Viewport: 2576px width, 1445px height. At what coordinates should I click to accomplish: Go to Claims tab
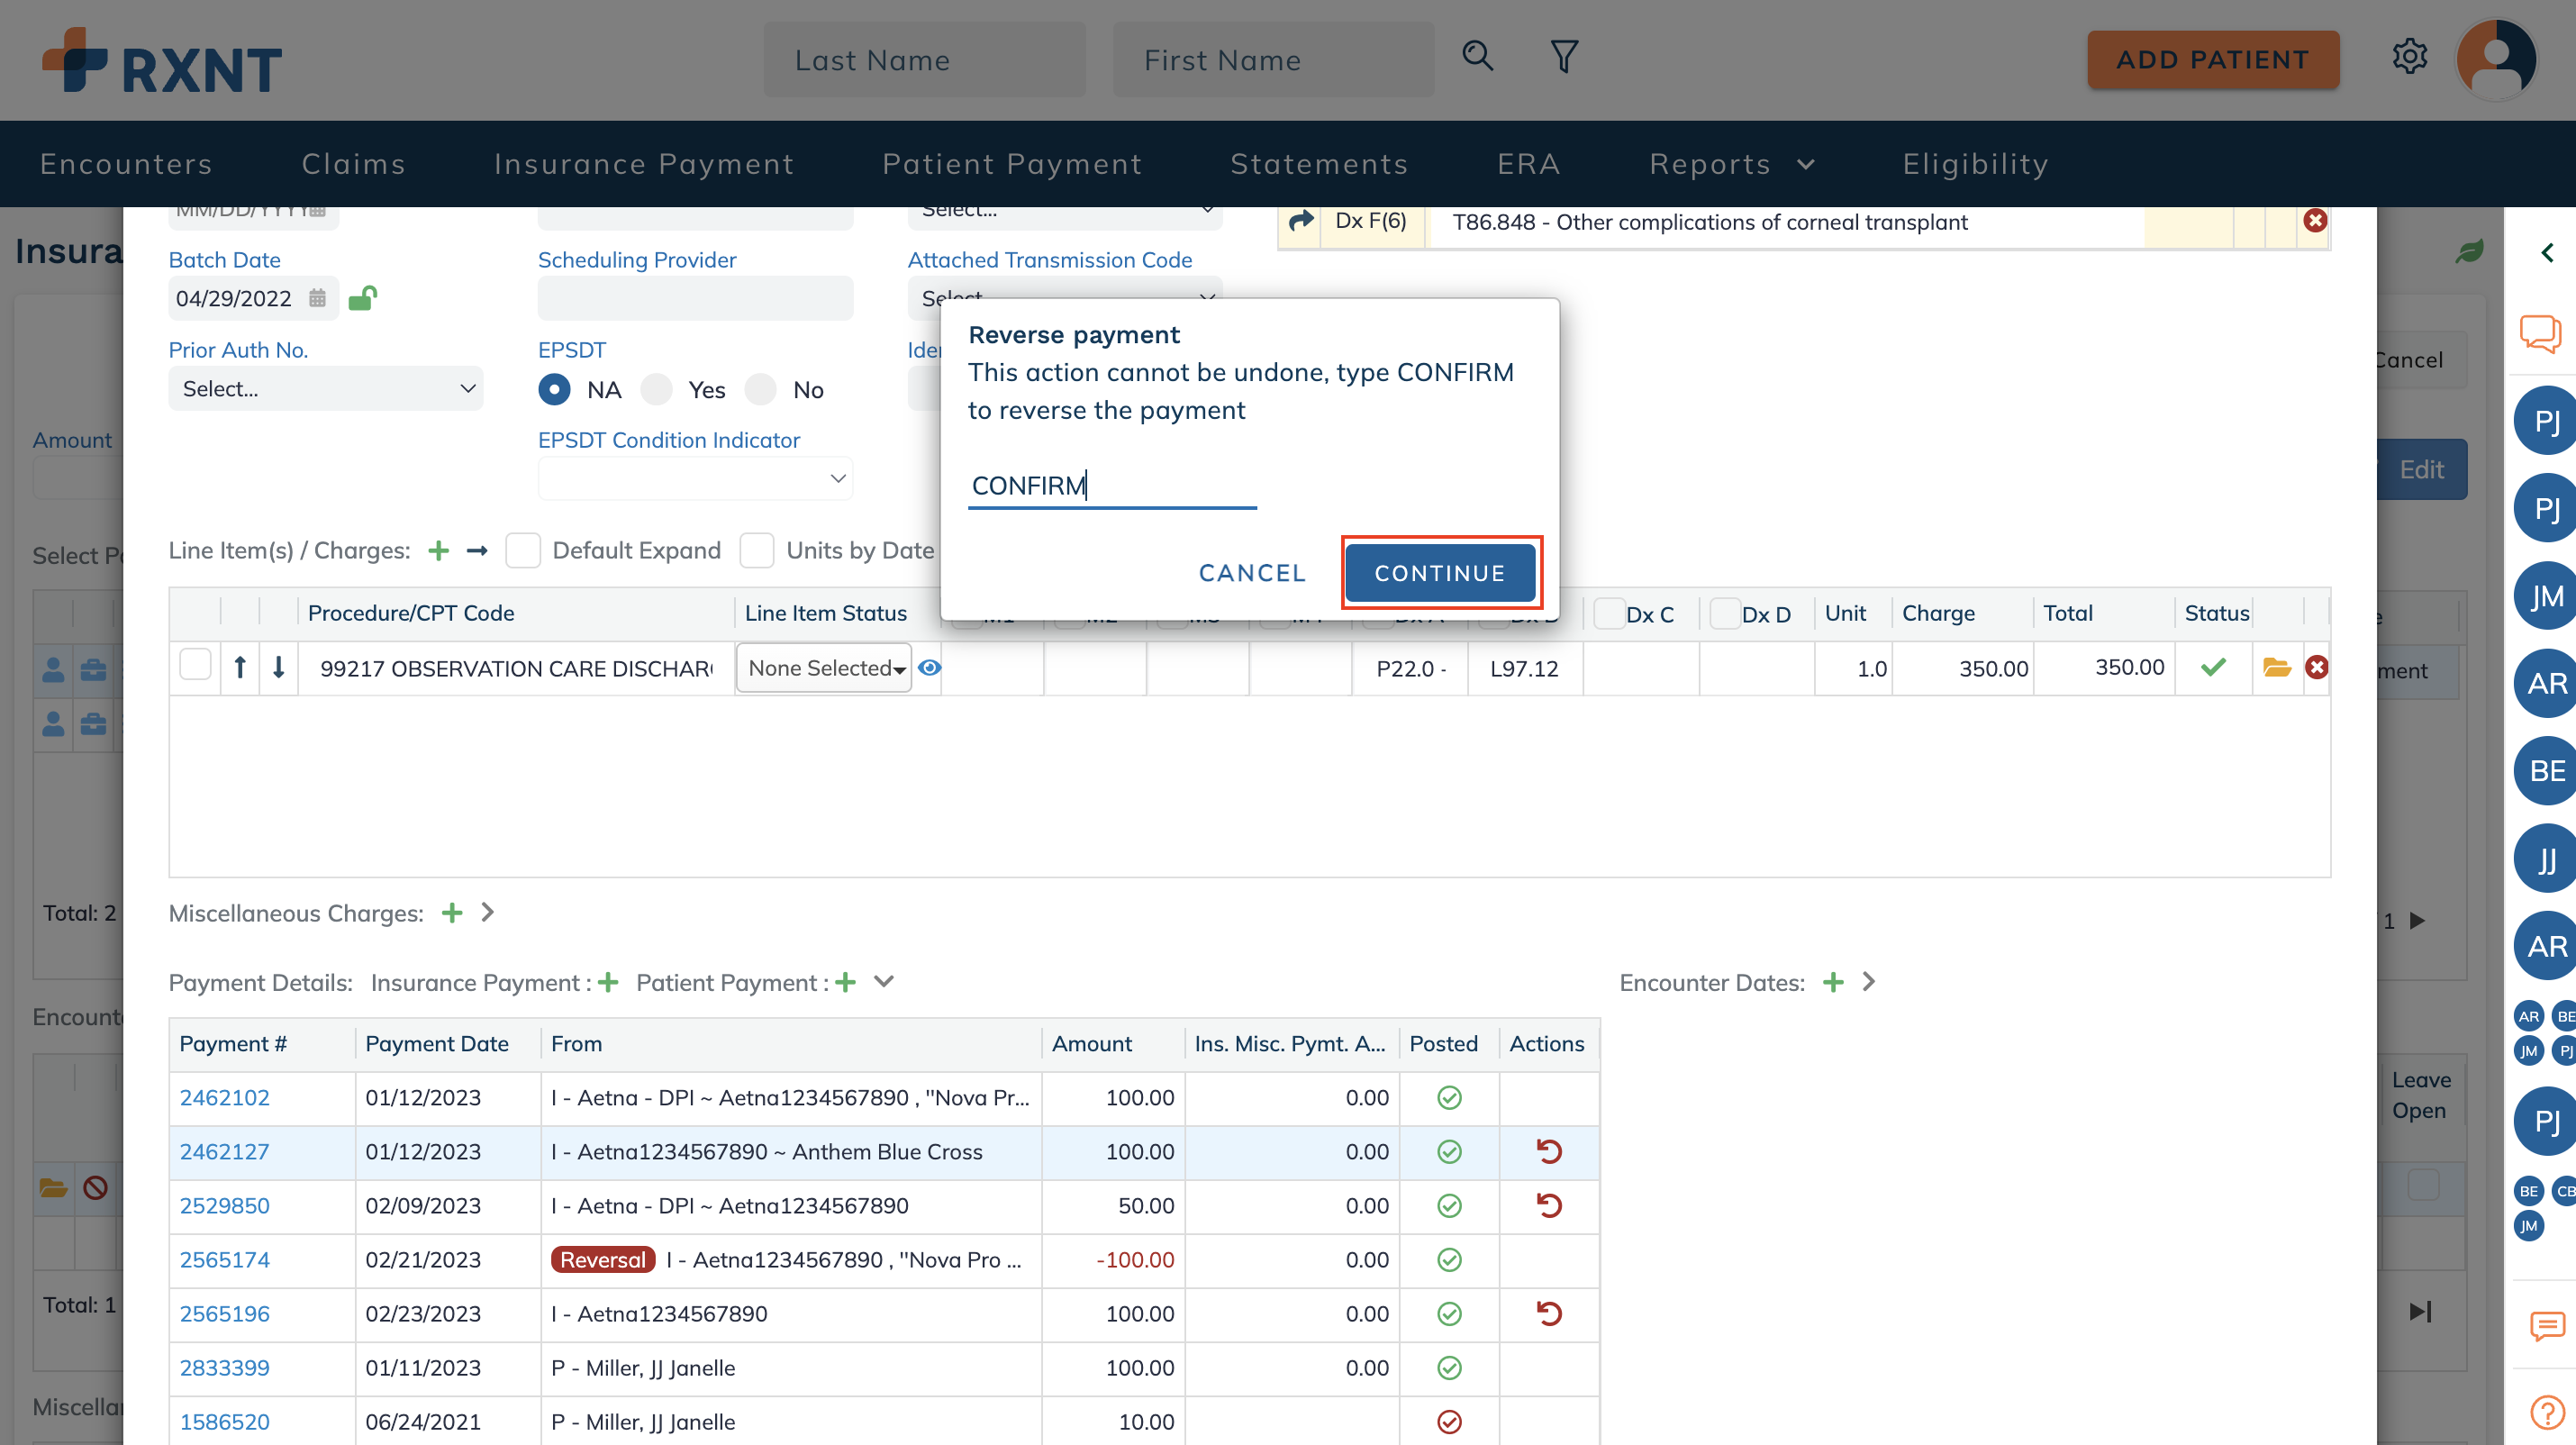click(354, 164)
